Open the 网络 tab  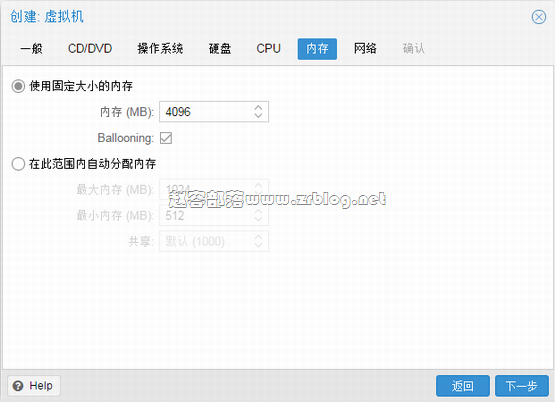[365, 48]
